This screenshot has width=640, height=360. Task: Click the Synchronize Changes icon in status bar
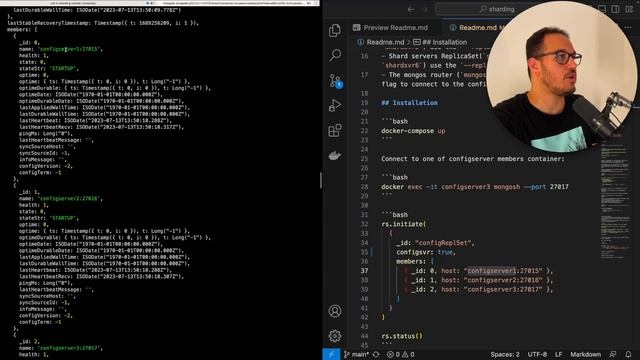[376, 354]
